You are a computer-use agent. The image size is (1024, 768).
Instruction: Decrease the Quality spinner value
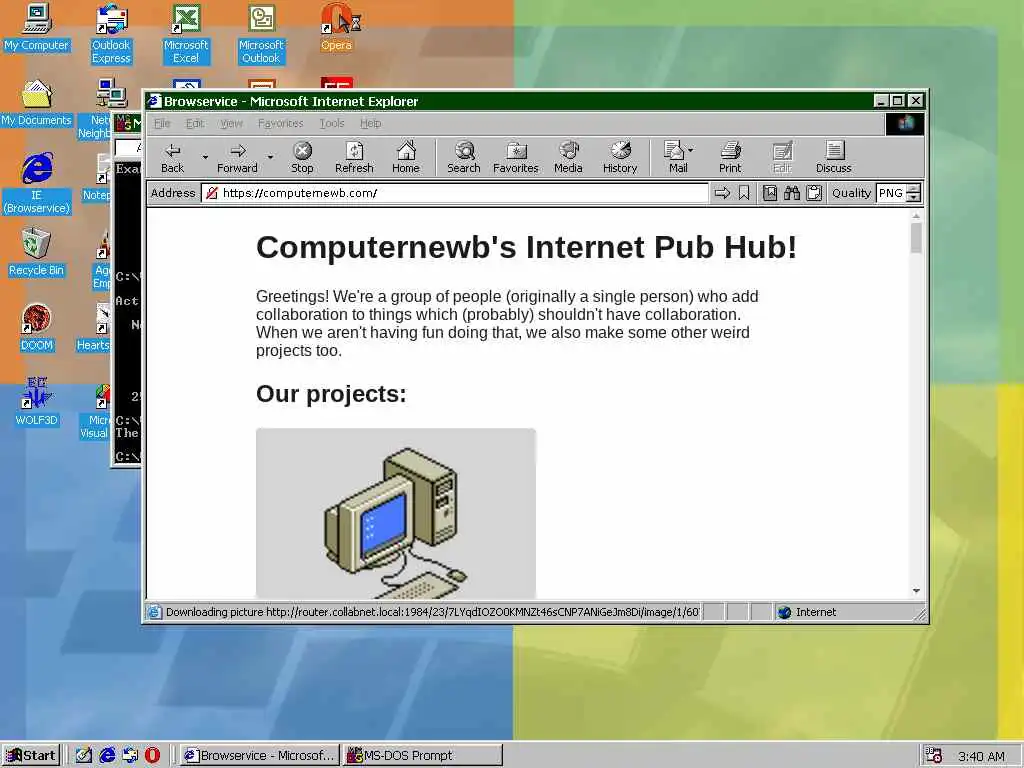(x=914, y=198)
